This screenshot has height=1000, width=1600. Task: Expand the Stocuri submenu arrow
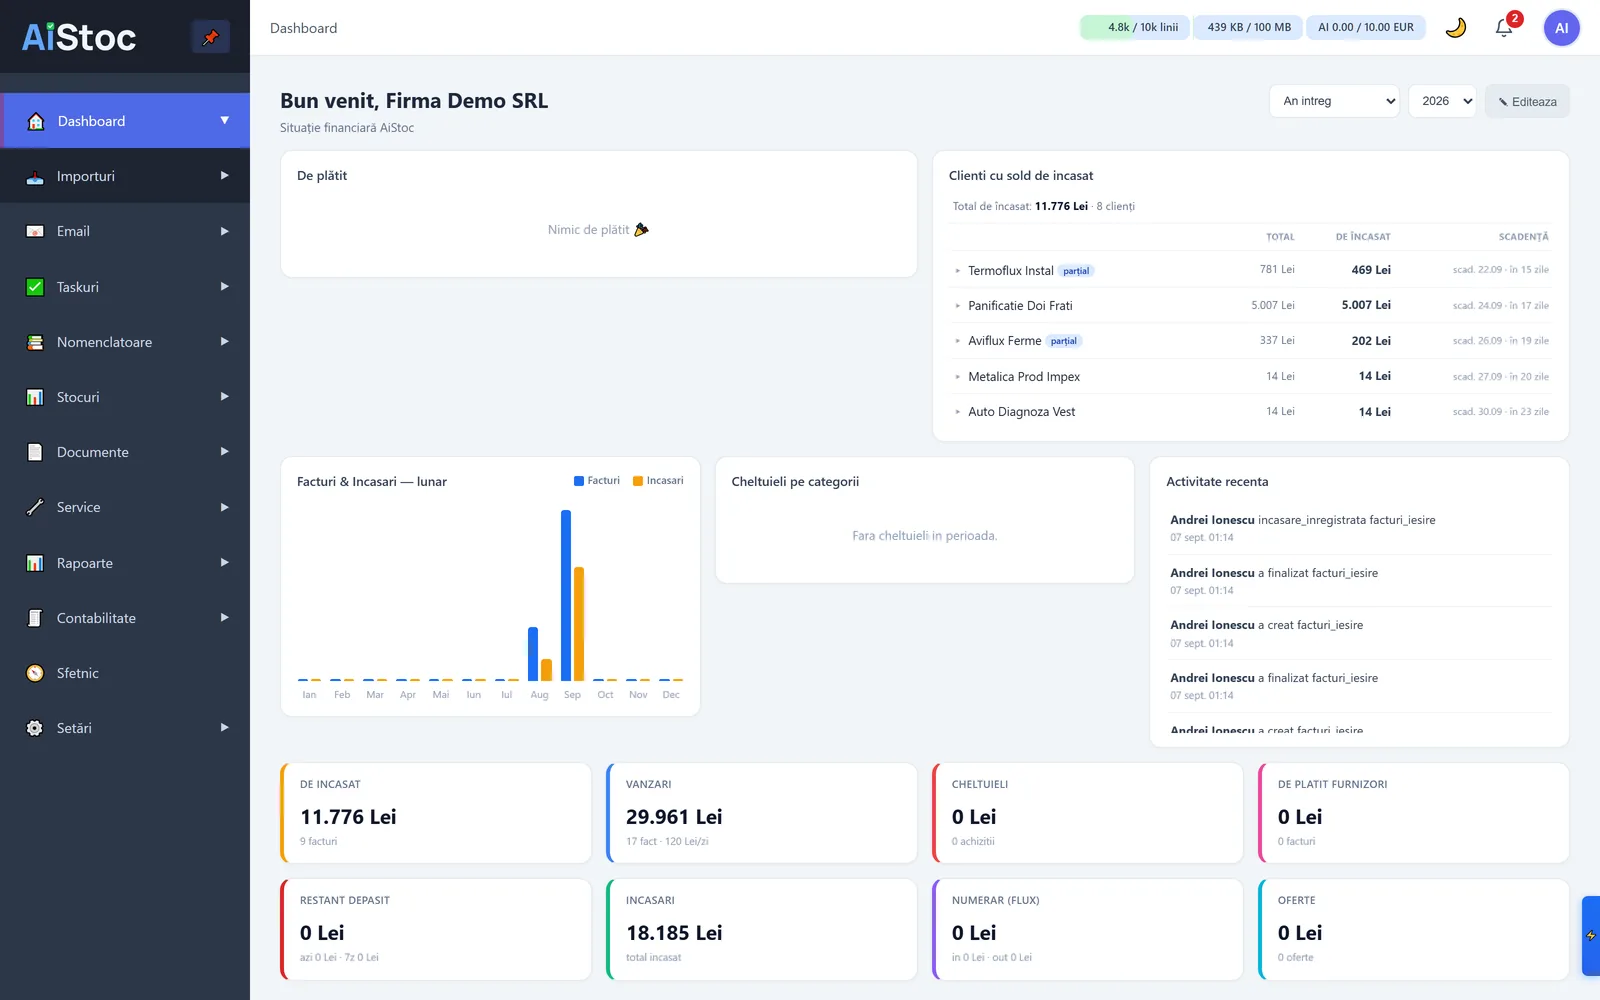coord(224,397)
